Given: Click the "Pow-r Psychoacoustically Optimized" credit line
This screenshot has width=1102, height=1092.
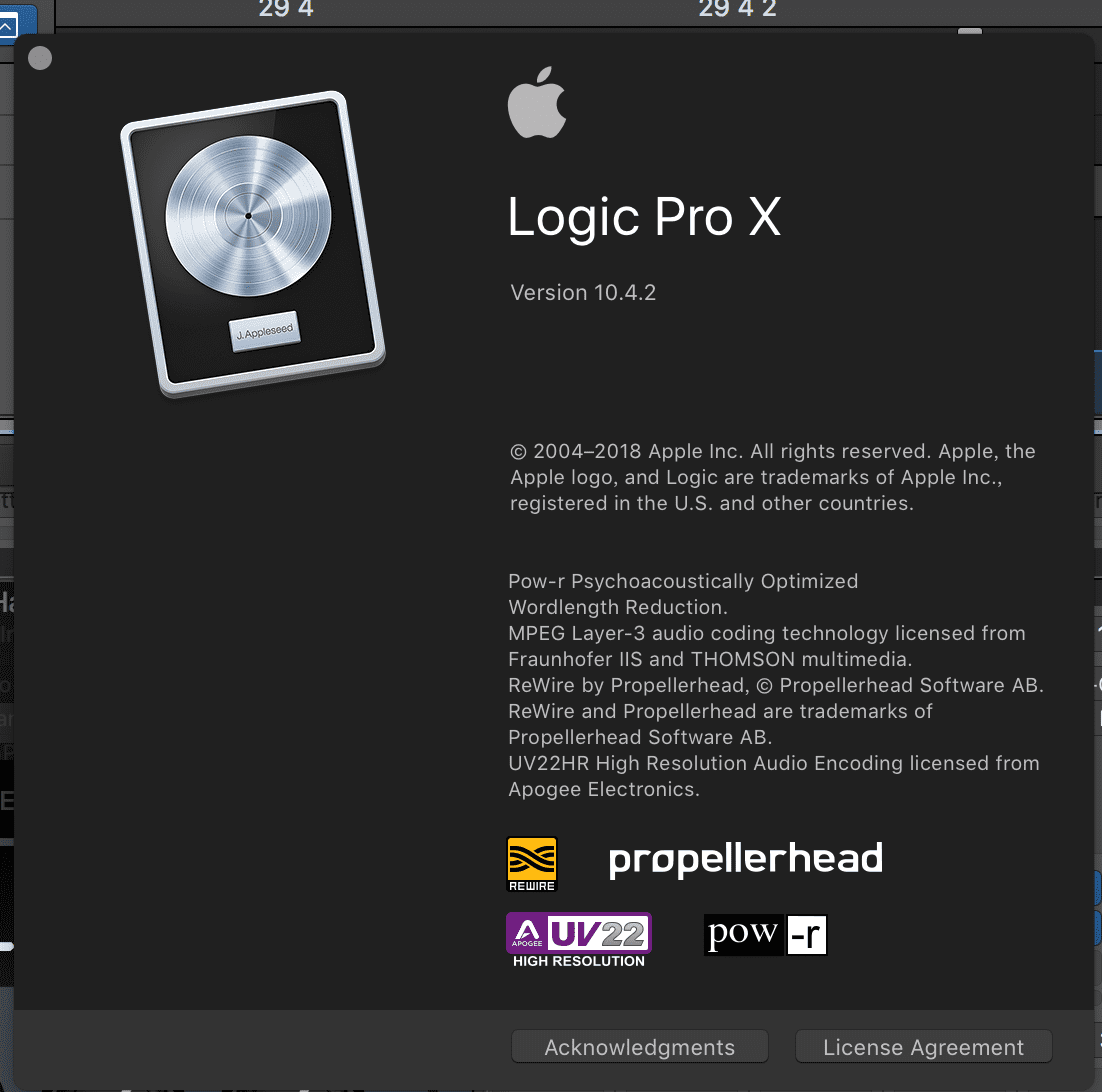Looking at the screenshot, I should [x=683, y=581].
